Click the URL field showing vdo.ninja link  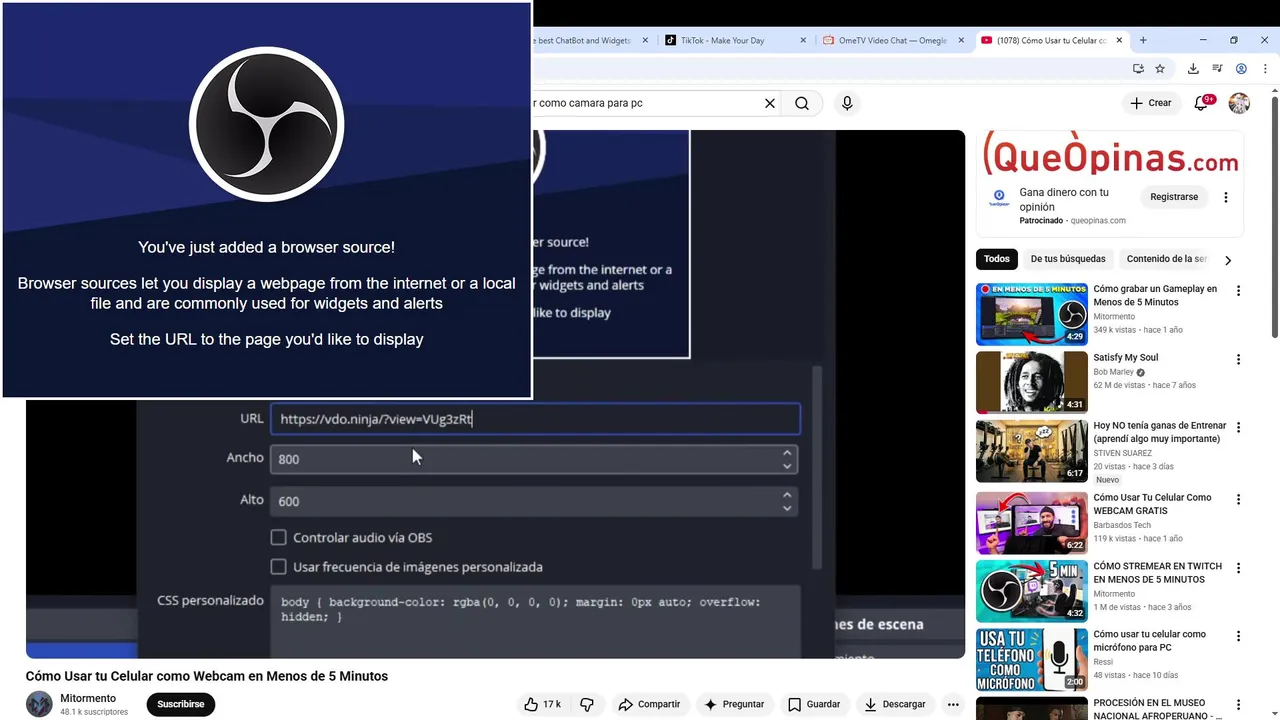tap(535, 419)
